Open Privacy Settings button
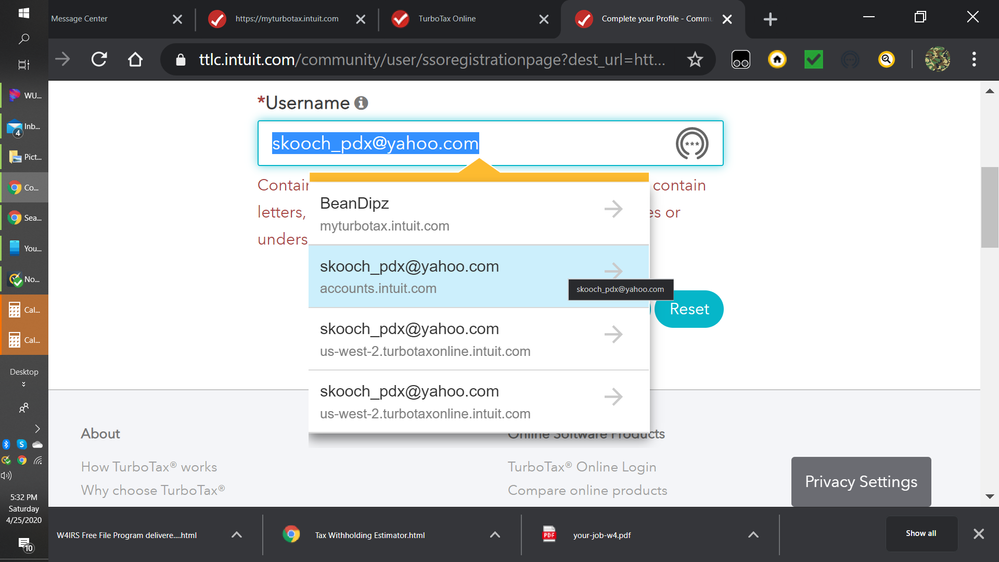This screenshot has height=562, width=999. (x=861, y=482)
